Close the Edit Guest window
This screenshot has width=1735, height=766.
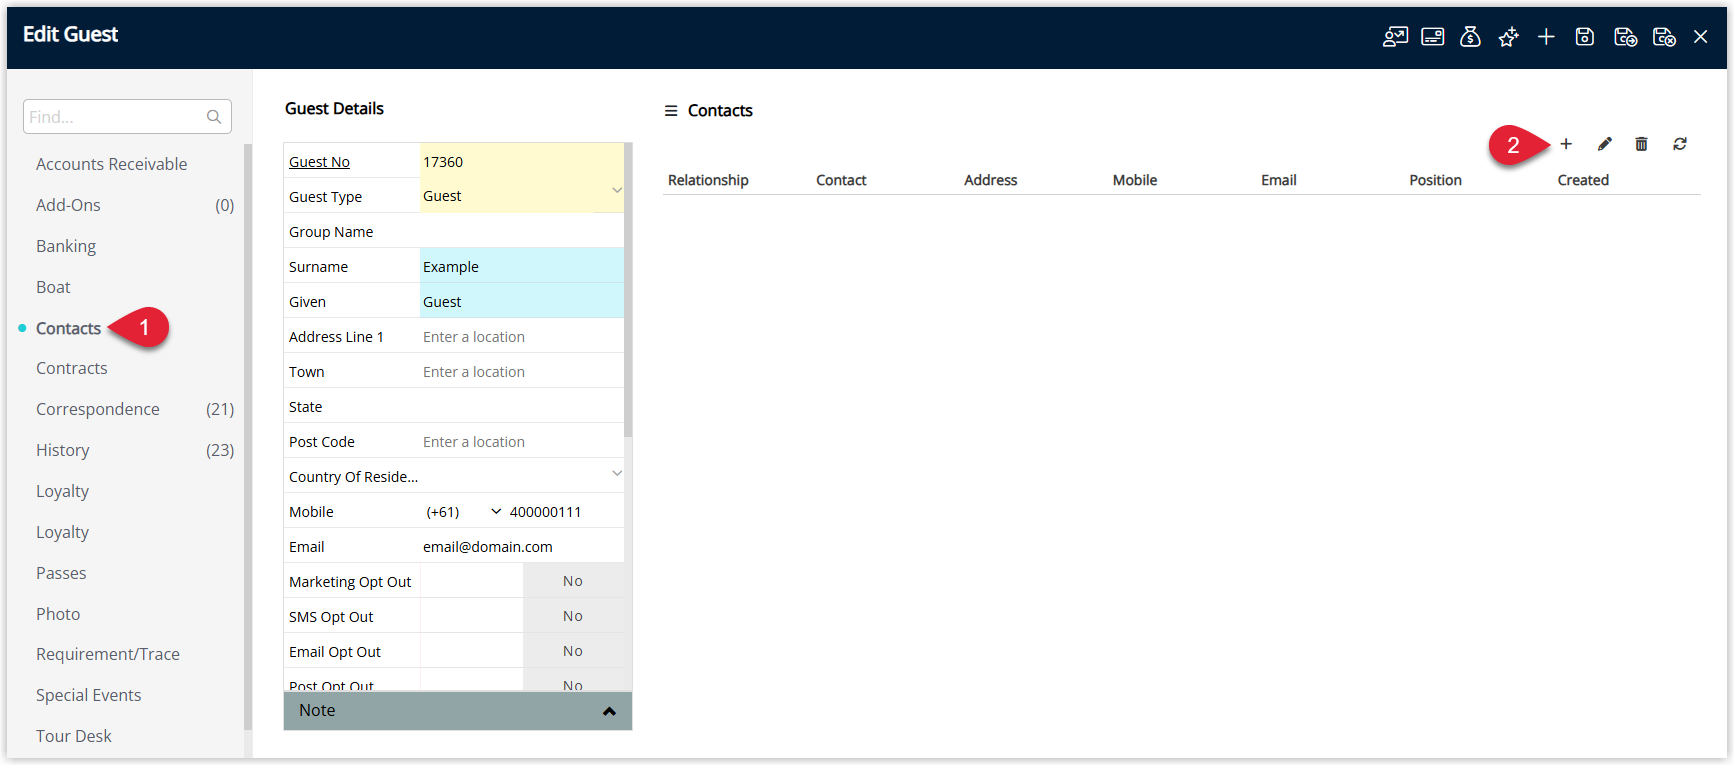point(1701,37)
